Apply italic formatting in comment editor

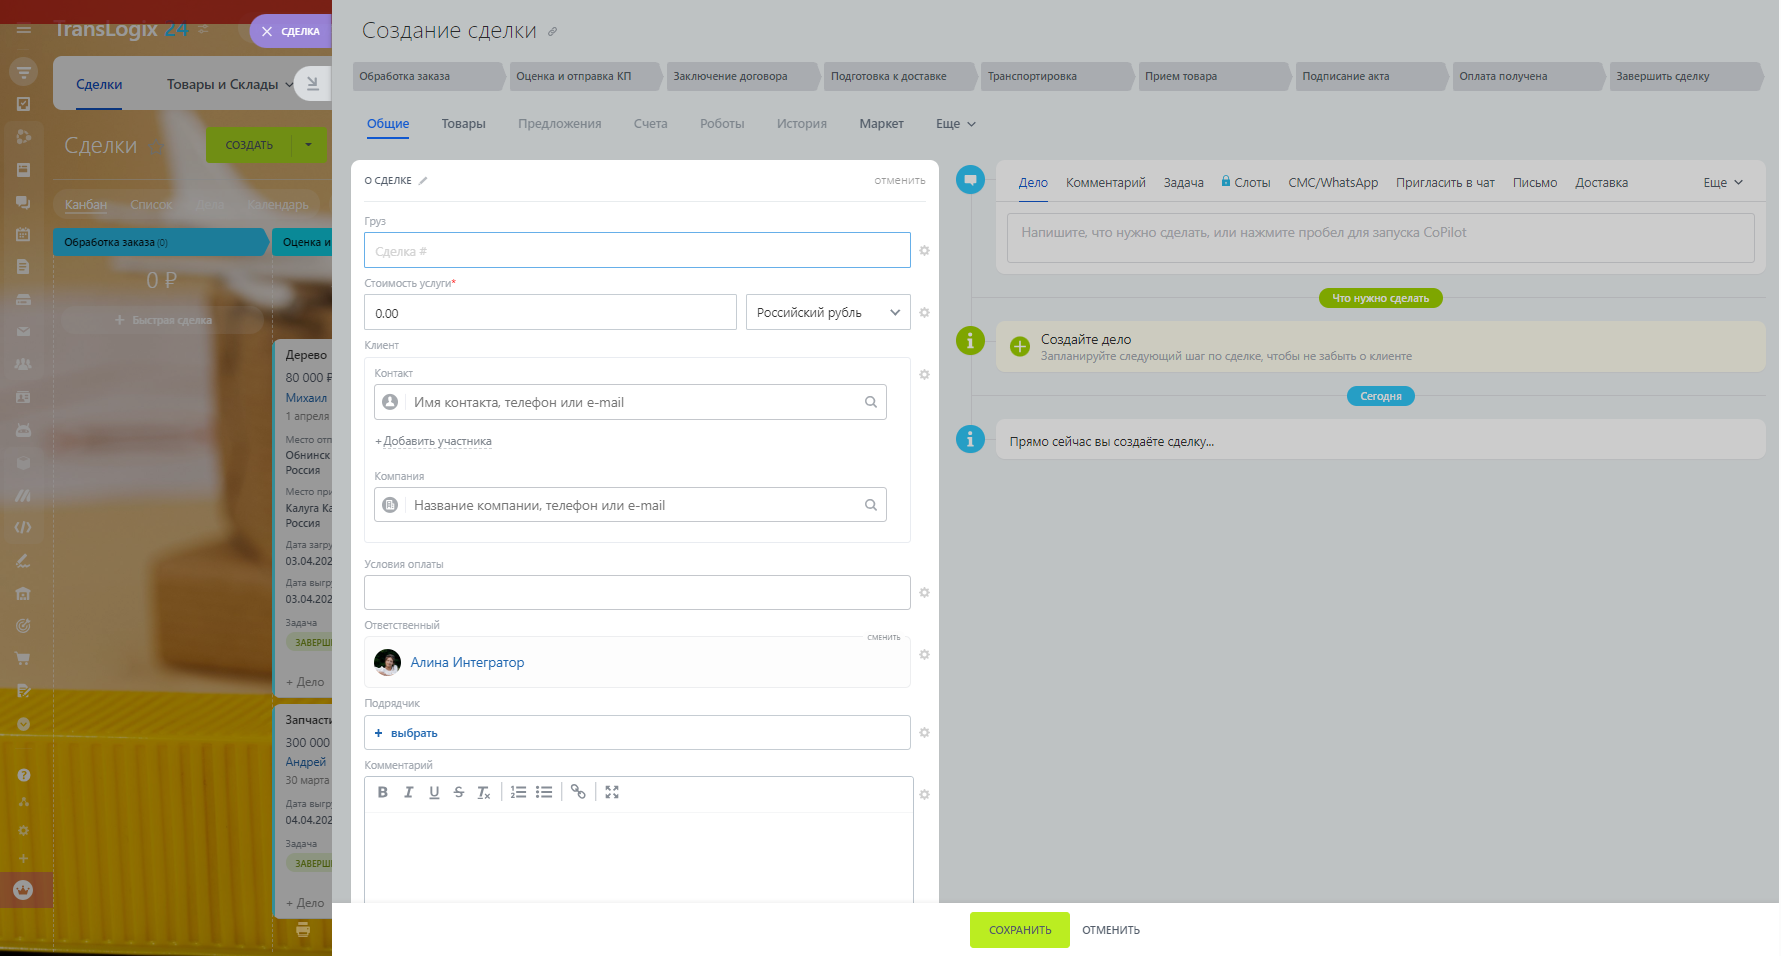(x=408, y=792)
